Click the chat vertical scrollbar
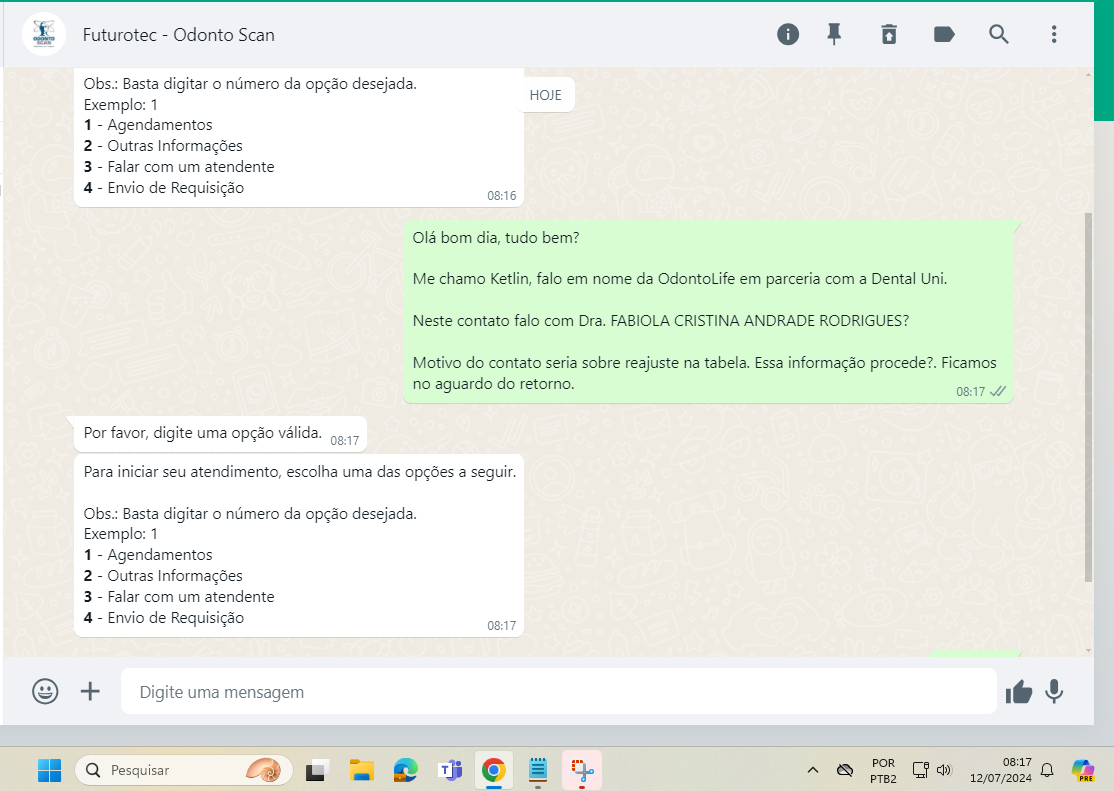The height and width of the screenshot is (791, 1114). (x=1088, y=398)
